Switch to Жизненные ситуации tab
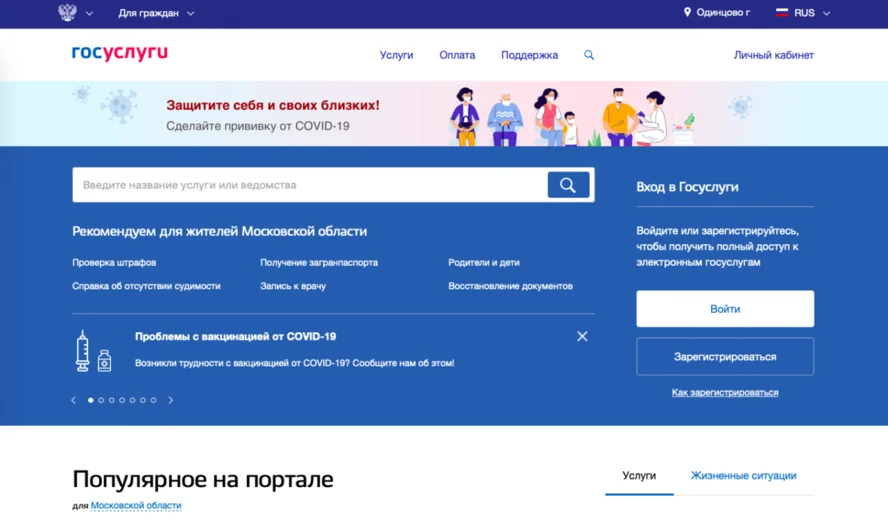The height and width of the screenshot is (521, 888). pos(743,476)
